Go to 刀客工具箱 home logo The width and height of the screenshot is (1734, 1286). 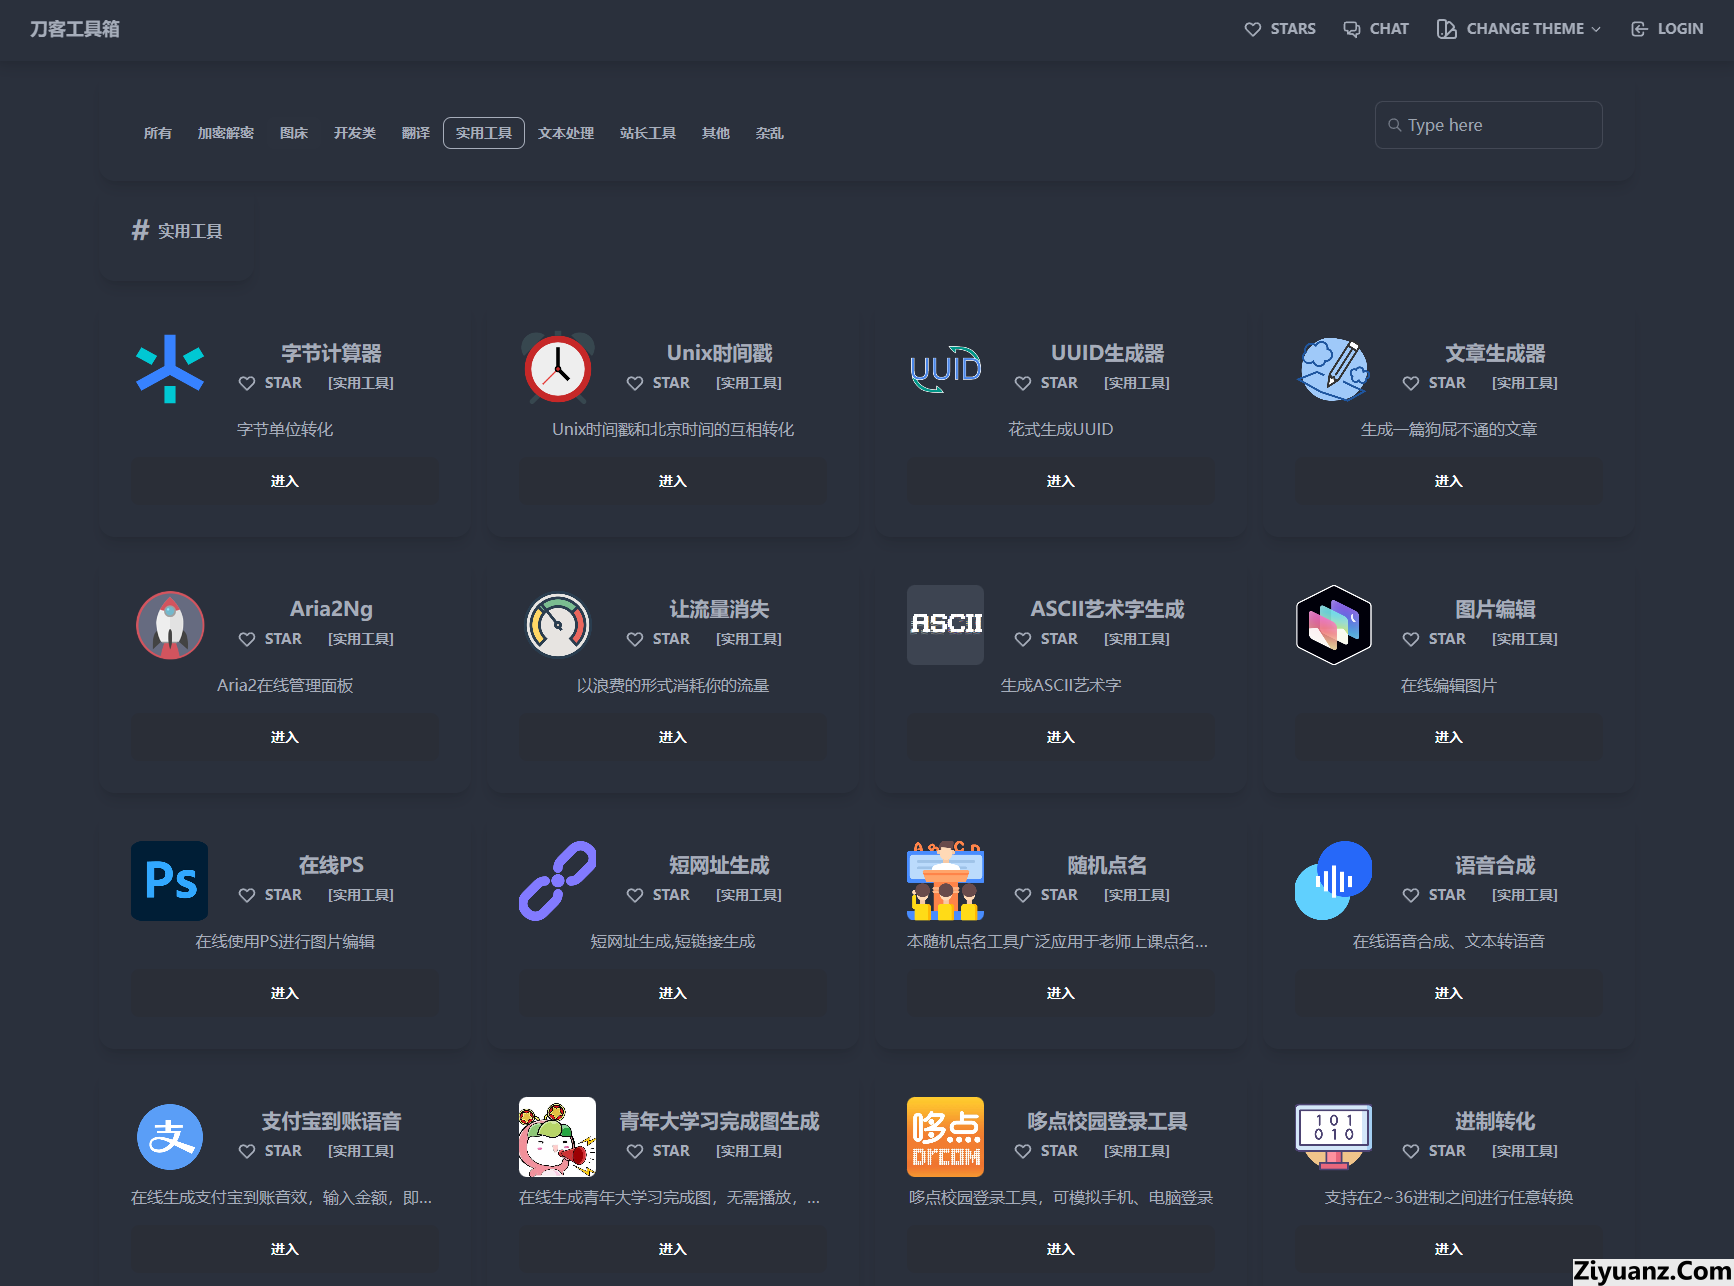point(75,29)
